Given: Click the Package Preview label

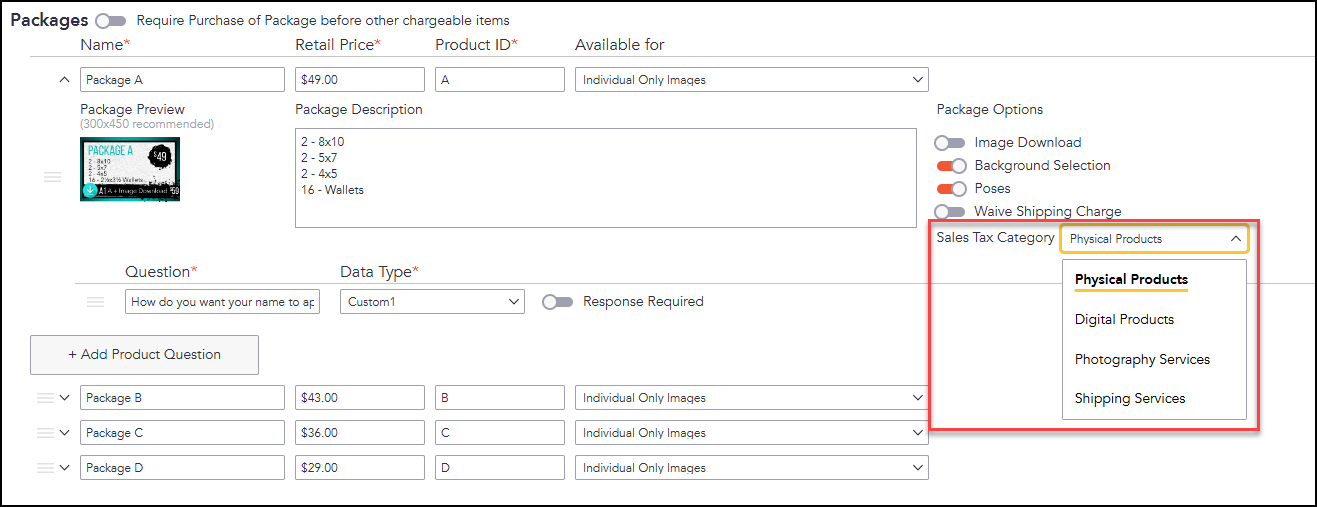Looking at the screenshot, I should [132, 110].
